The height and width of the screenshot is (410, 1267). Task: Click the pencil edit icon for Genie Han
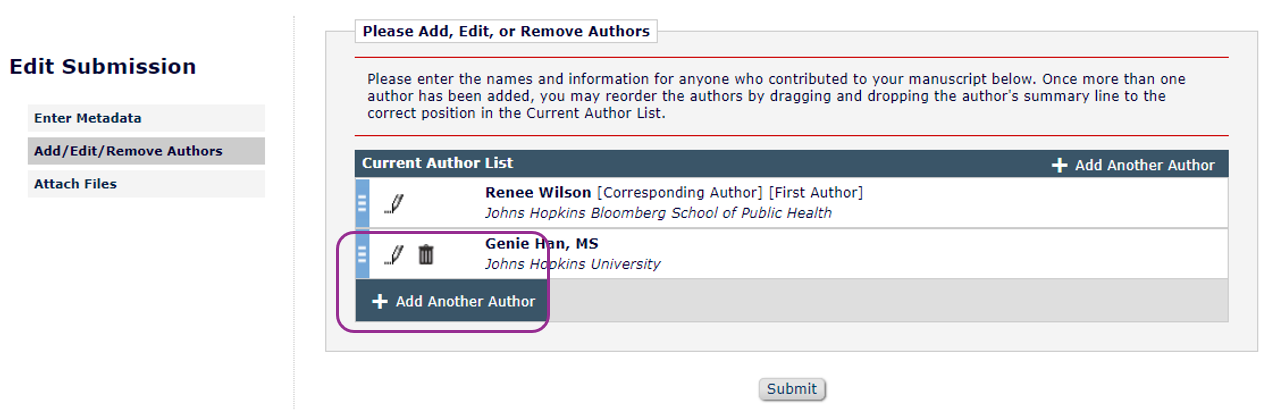pos(394,255)
